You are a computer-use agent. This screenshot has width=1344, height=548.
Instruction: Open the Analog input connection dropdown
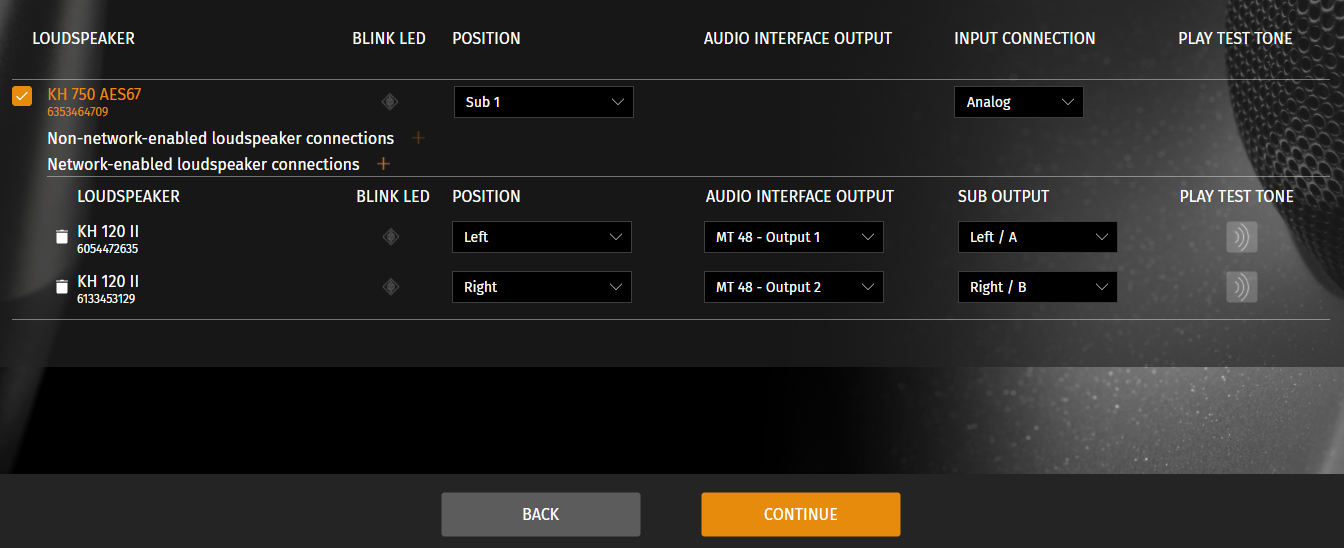click(1018, 102)
